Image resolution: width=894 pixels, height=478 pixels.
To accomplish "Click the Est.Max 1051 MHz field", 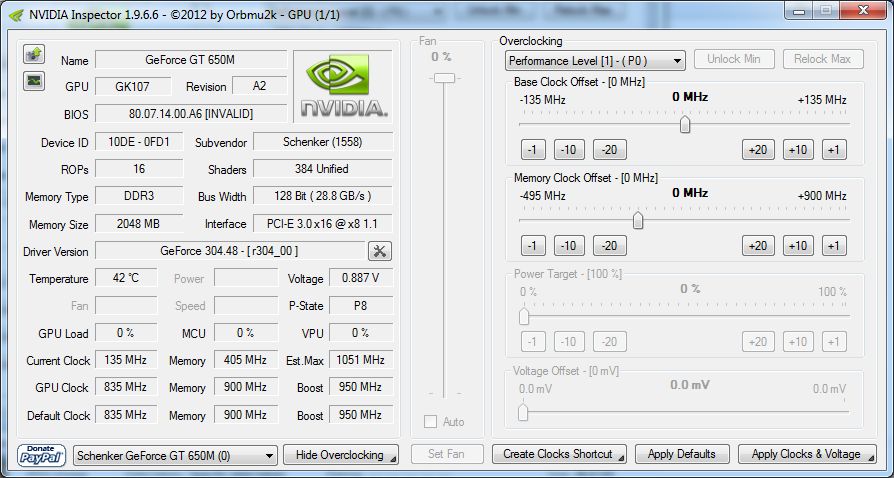I will [361, 360].
